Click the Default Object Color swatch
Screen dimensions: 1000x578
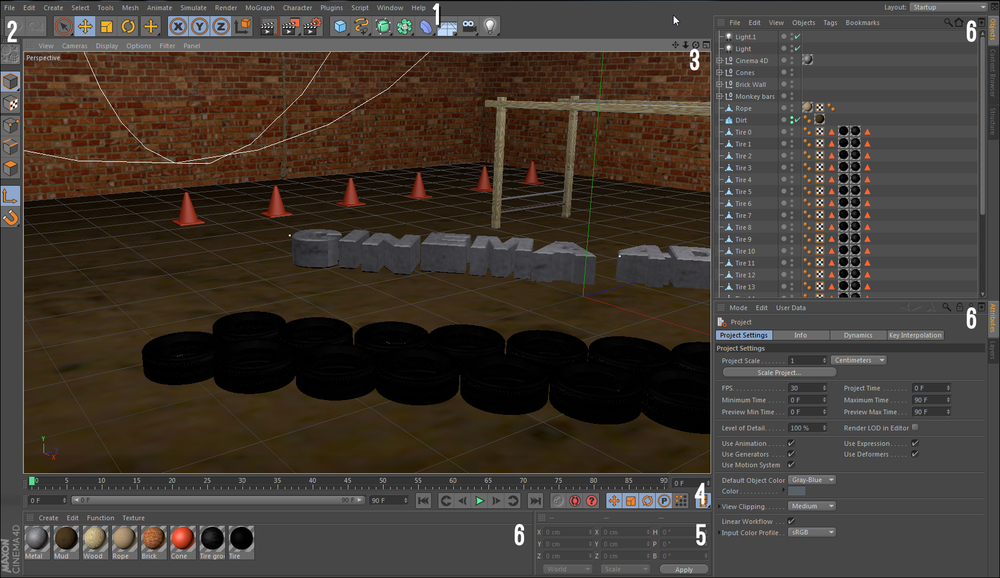[797, 491]
